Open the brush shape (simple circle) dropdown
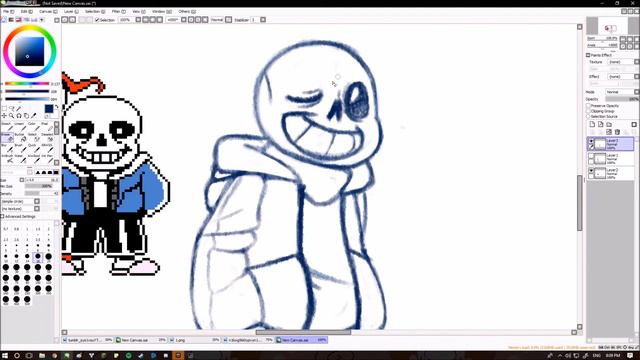640x360 pixels. coord(37,201)
